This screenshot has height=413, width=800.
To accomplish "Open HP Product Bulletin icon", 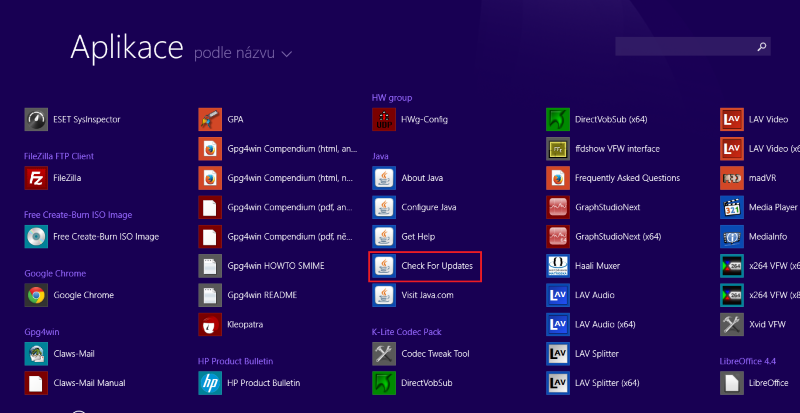I will pos(210,383).
